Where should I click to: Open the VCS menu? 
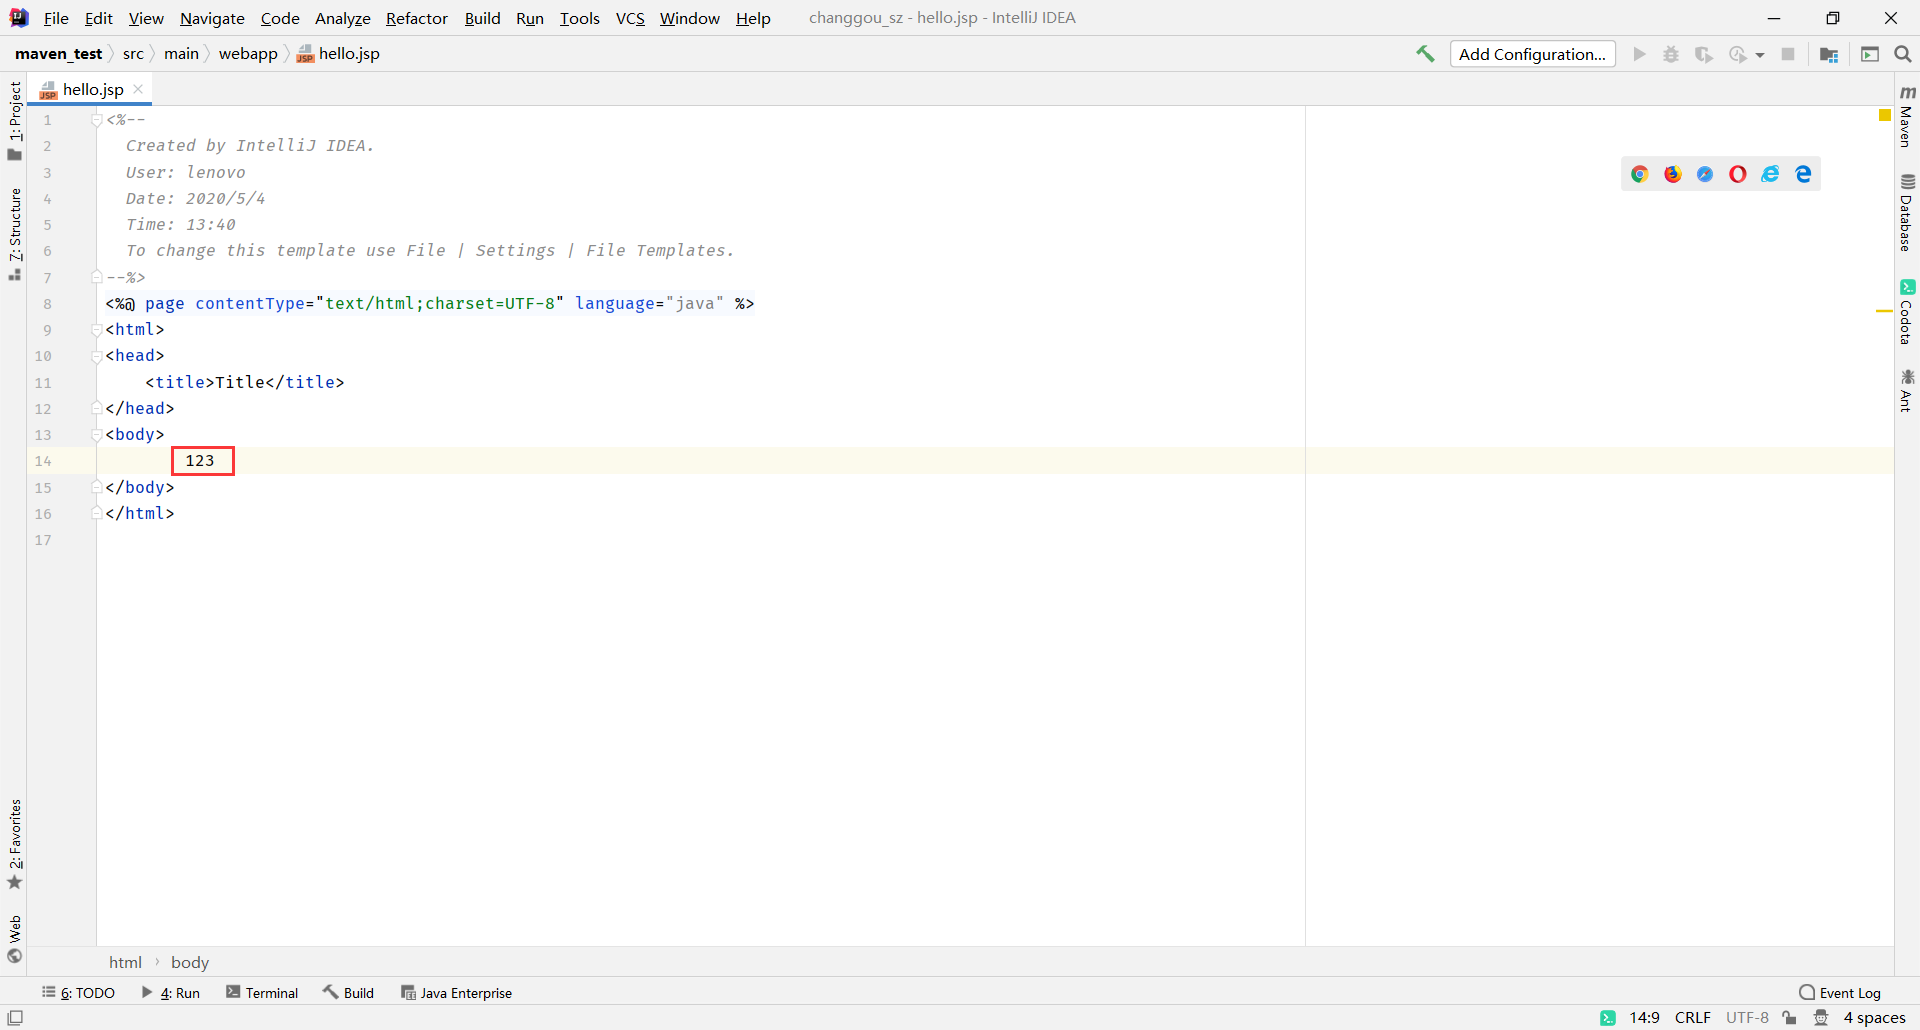[x=630, y=18]
